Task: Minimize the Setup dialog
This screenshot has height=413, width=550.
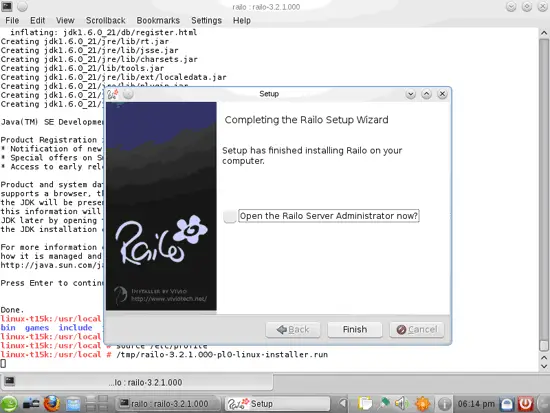Action: 410,94
